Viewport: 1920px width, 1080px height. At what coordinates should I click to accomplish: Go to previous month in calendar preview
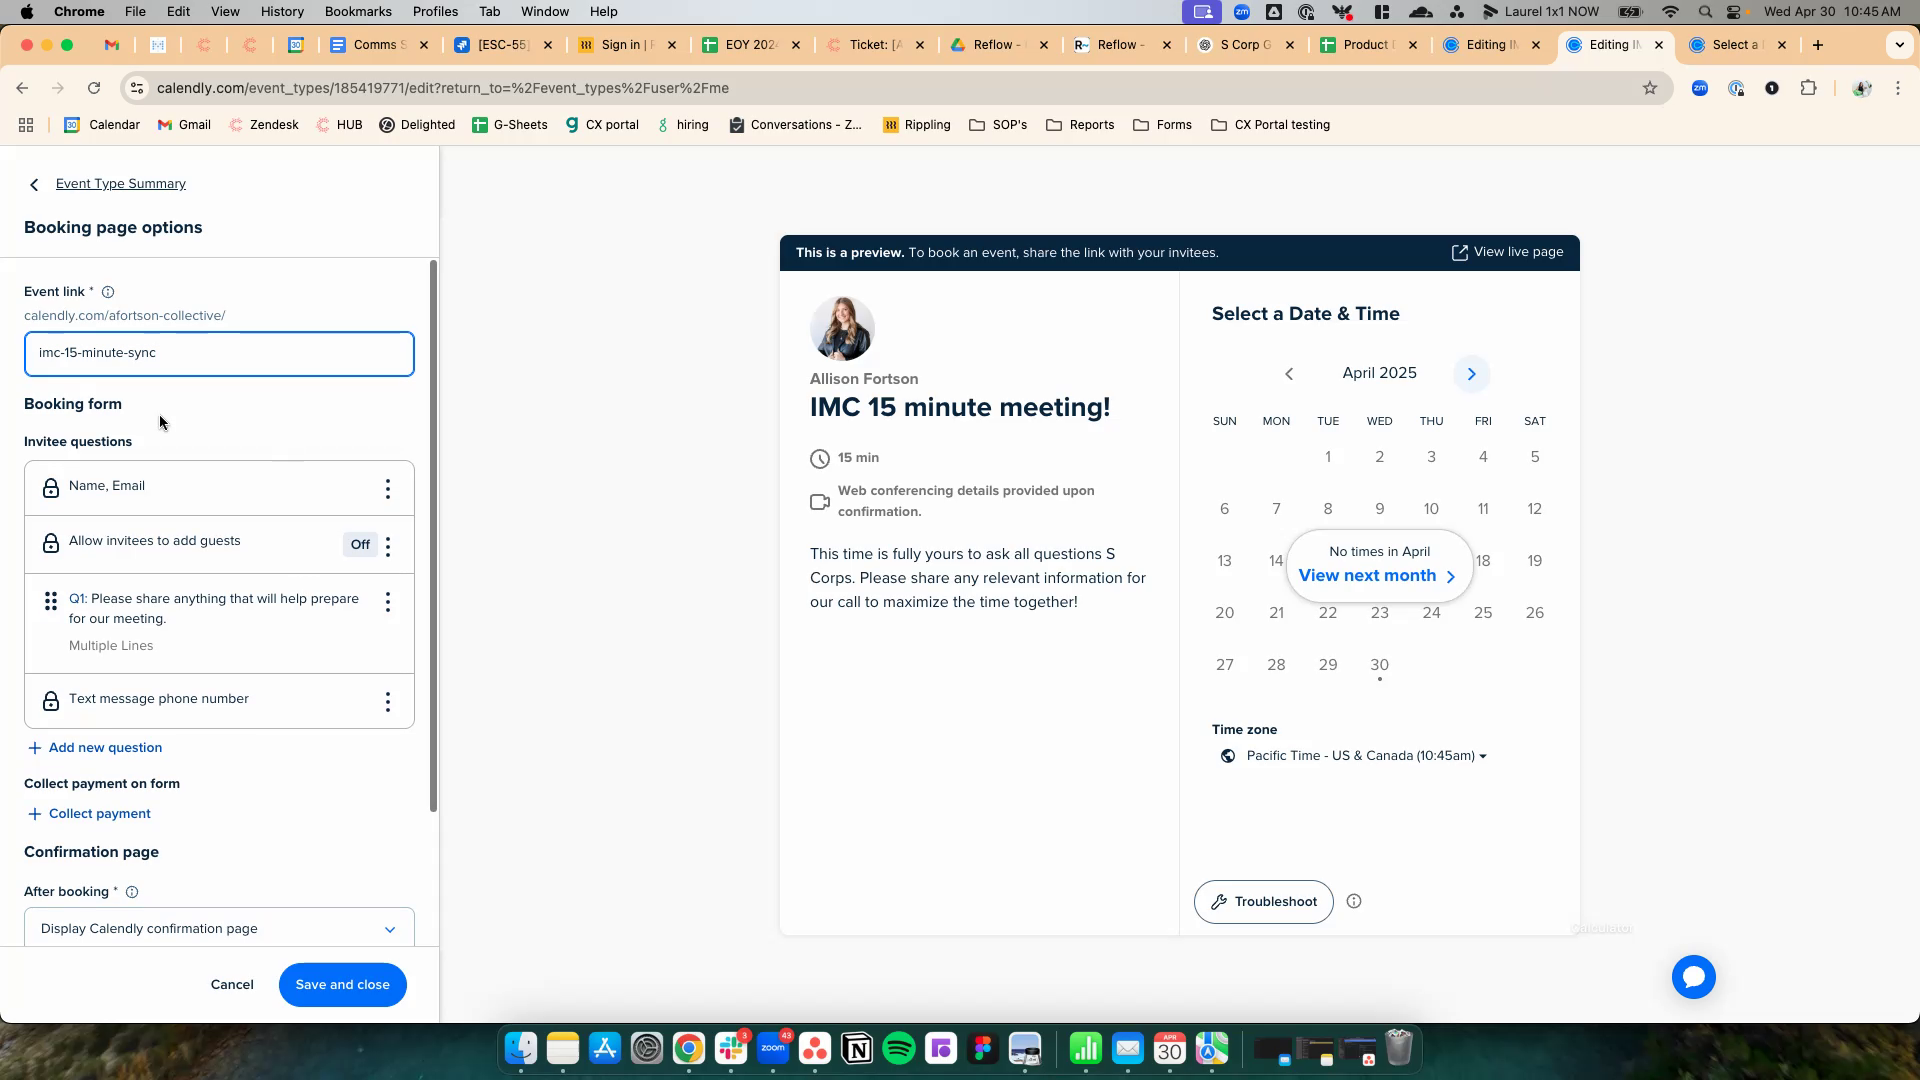click(1289, 374)
